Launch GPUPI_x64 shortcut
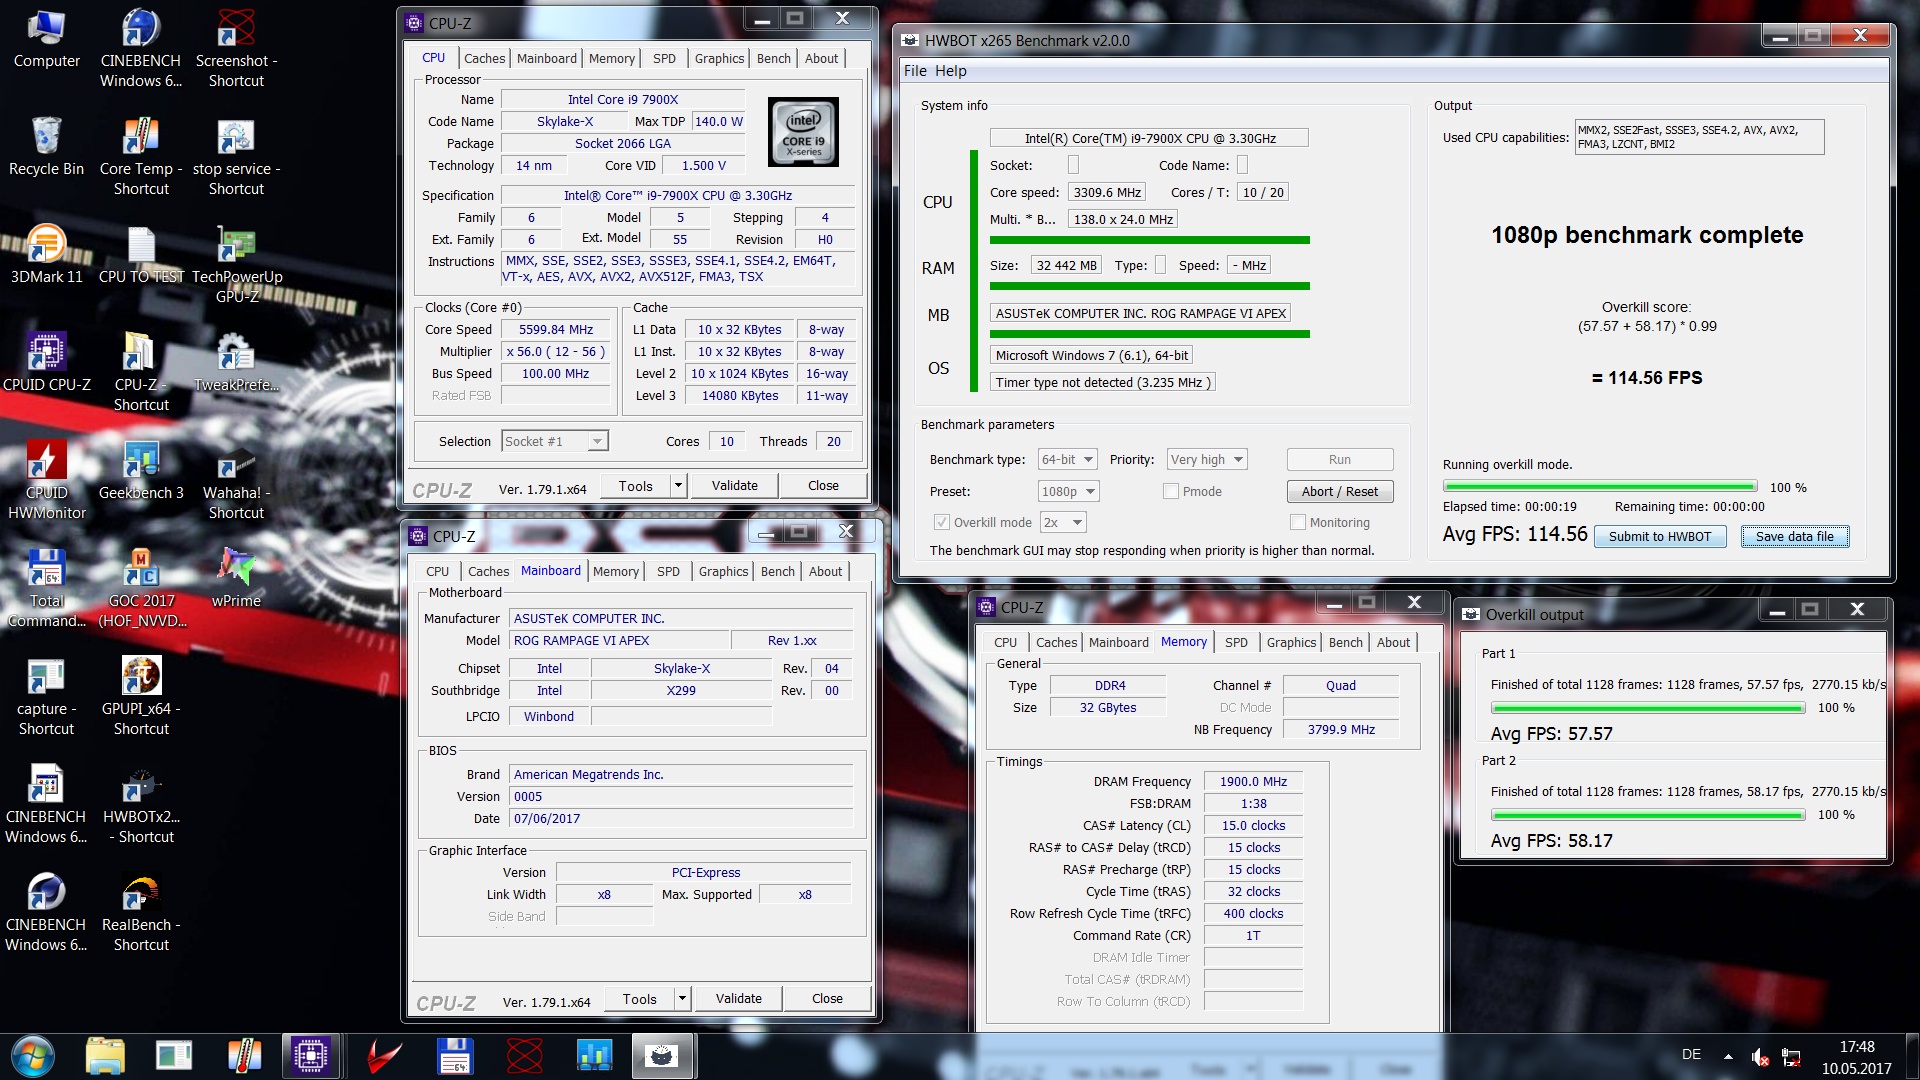Image resolution: width=1920 pixels, height=1080 pixels. tap(141, 697)
